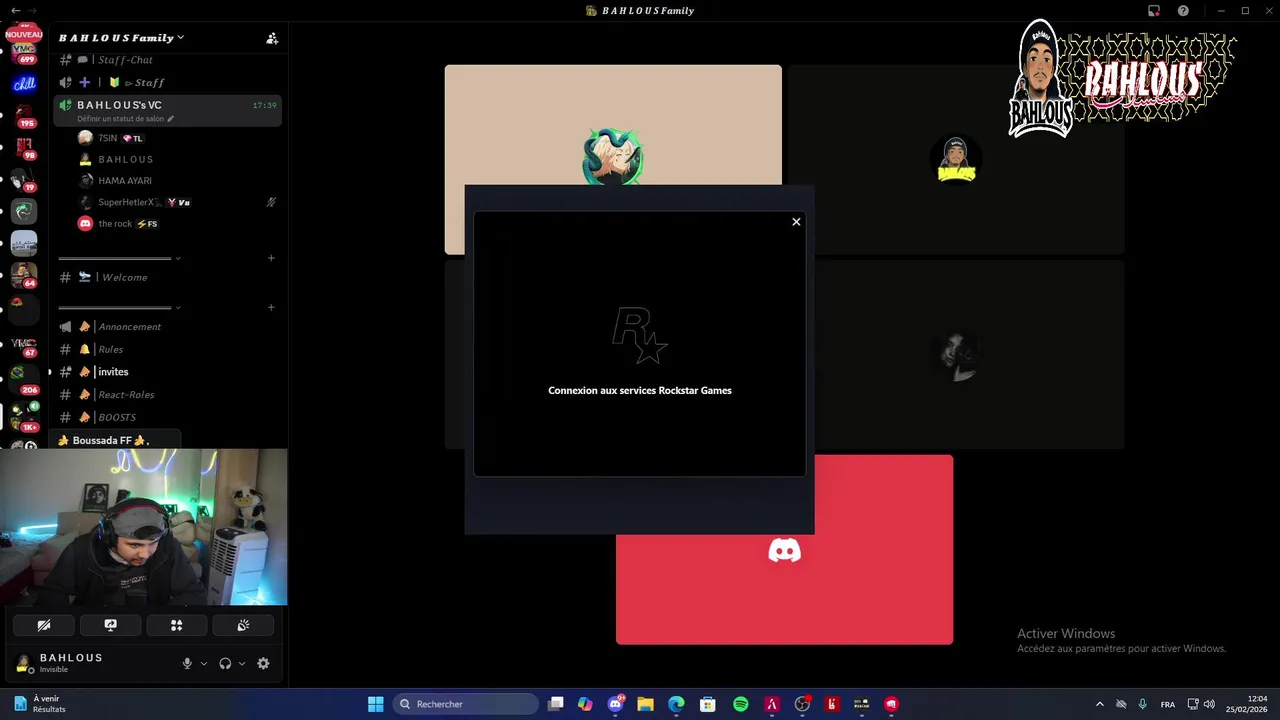Image resolution: width=1280 pixels, height=720 pixels.
Task: Open the Rules channel
Action: coord(167,349)
